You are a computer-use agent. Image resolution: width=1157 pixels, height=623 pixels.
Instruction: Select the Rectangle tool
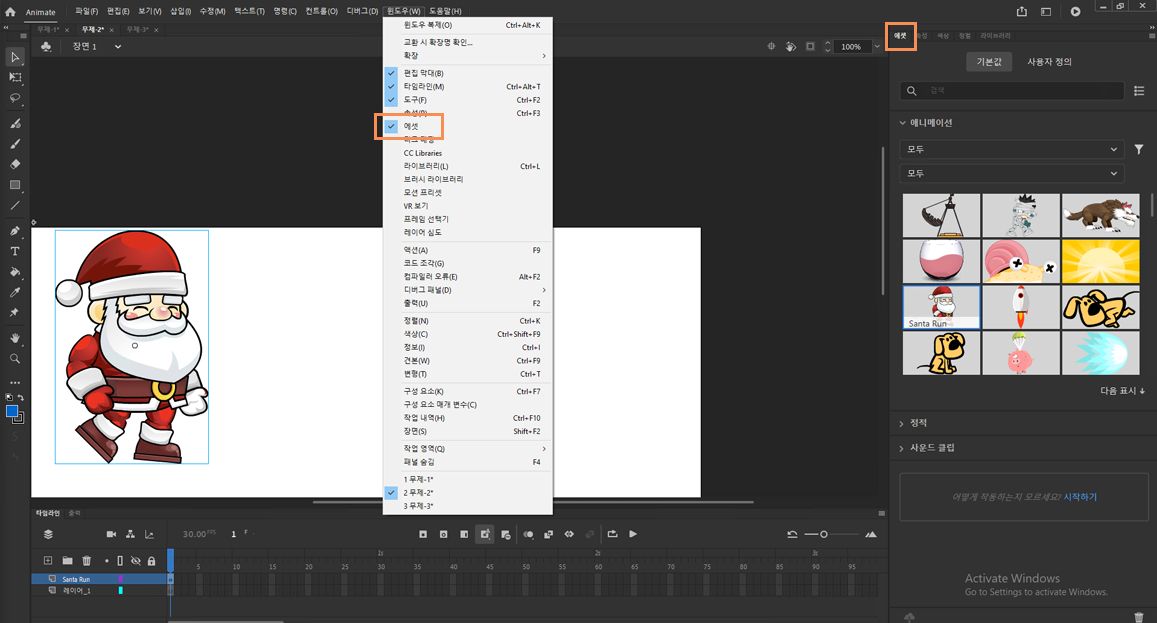pos(15,185)
